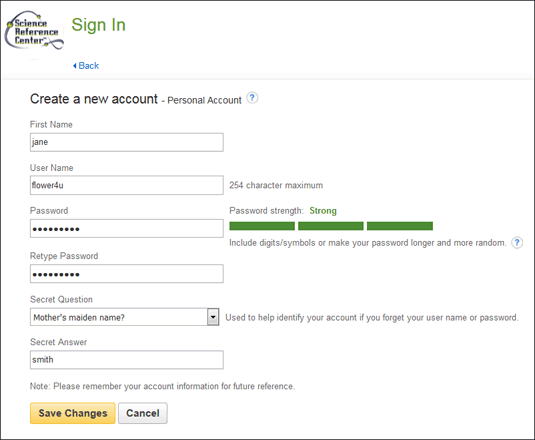Click the Create a new account heading
Image resolution: width=535 pixels, height=440 pixels.
pos(94,99)
